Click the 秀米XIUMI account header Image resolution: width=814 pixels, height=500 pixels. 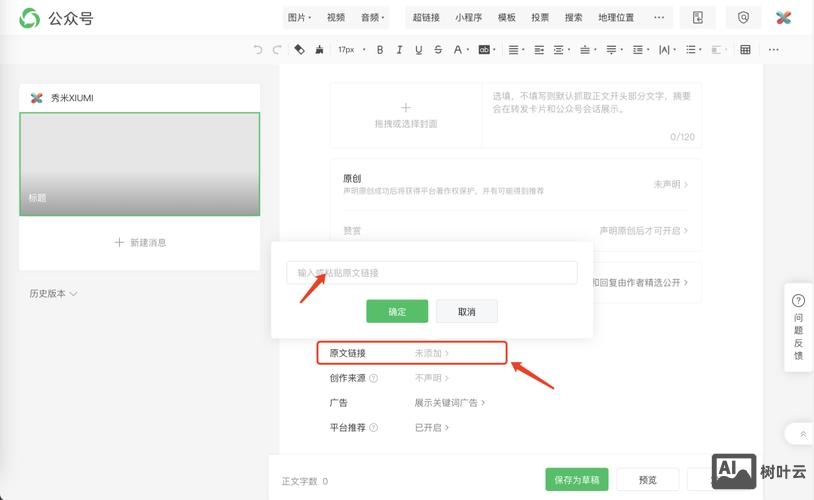point(140,98)
